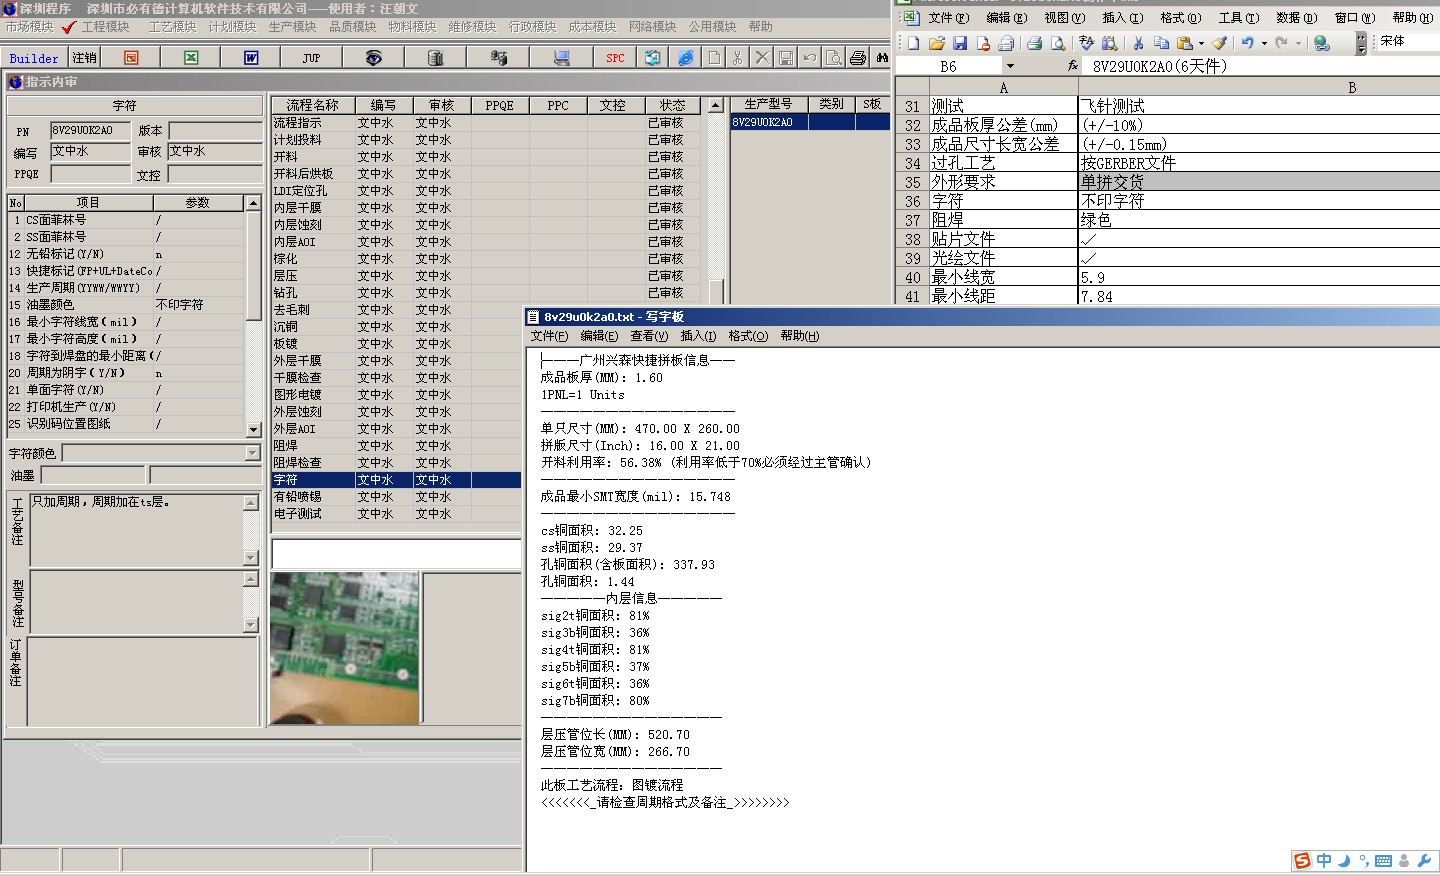Open the 字符颜色 combo box dropdown

point(252,453)
